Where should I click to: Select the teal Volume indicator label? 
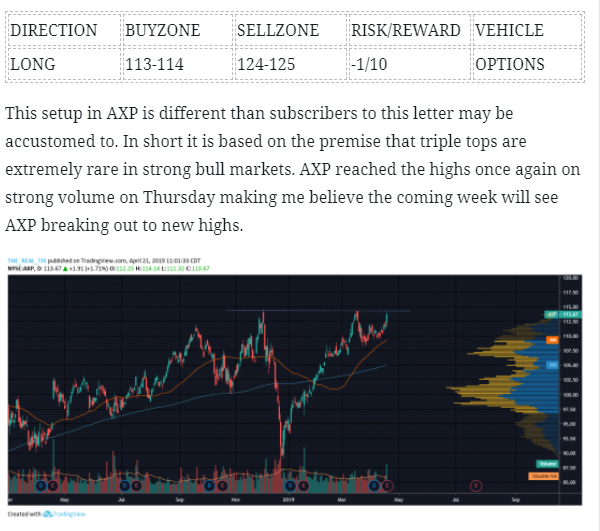tap(547, 464)
